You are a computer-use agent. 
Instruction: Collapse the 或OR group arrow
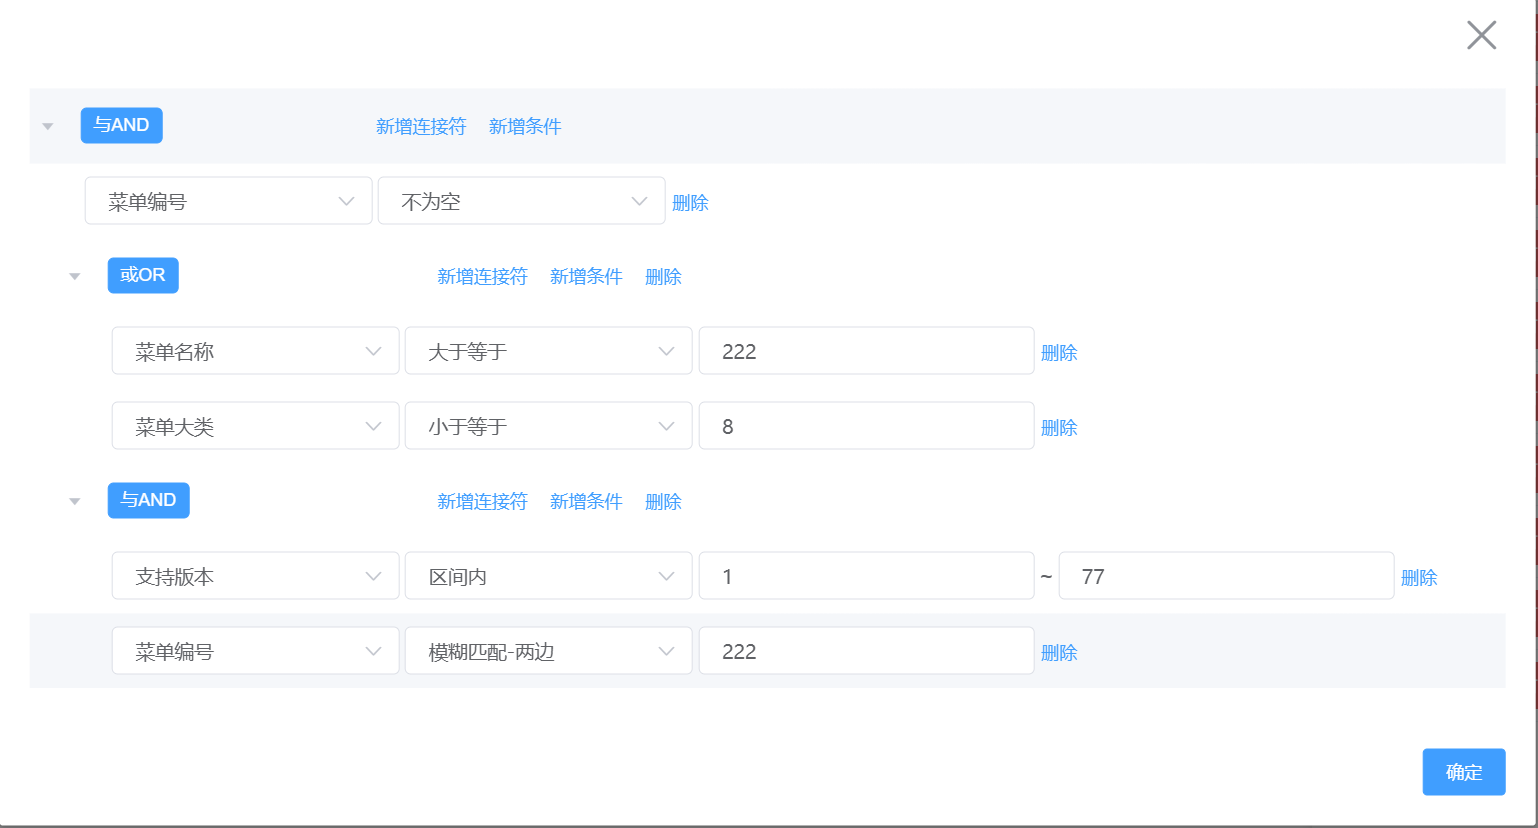[75, 277]
